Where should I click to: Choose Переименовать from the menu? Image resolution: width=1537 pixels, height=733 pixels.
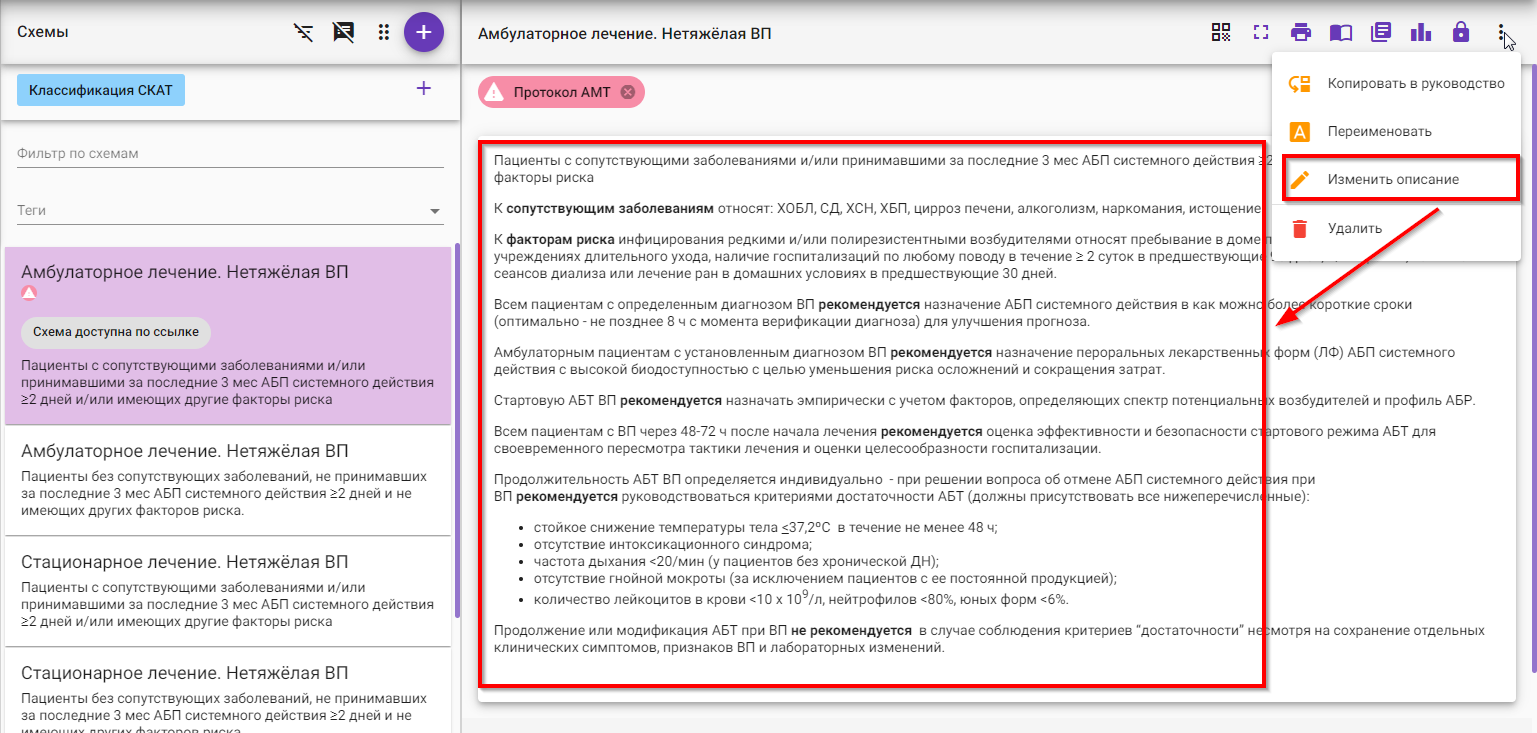tap(1396, 132)
